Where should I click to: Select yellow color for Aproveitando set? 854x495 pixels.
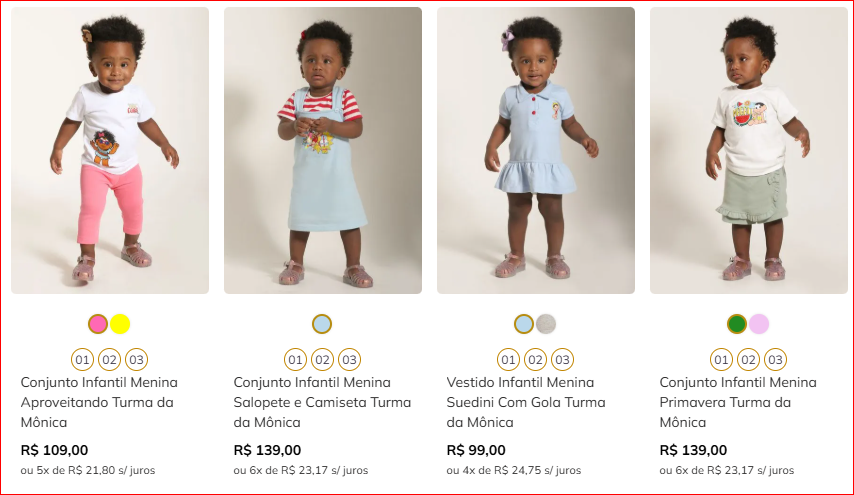point(120,324)
